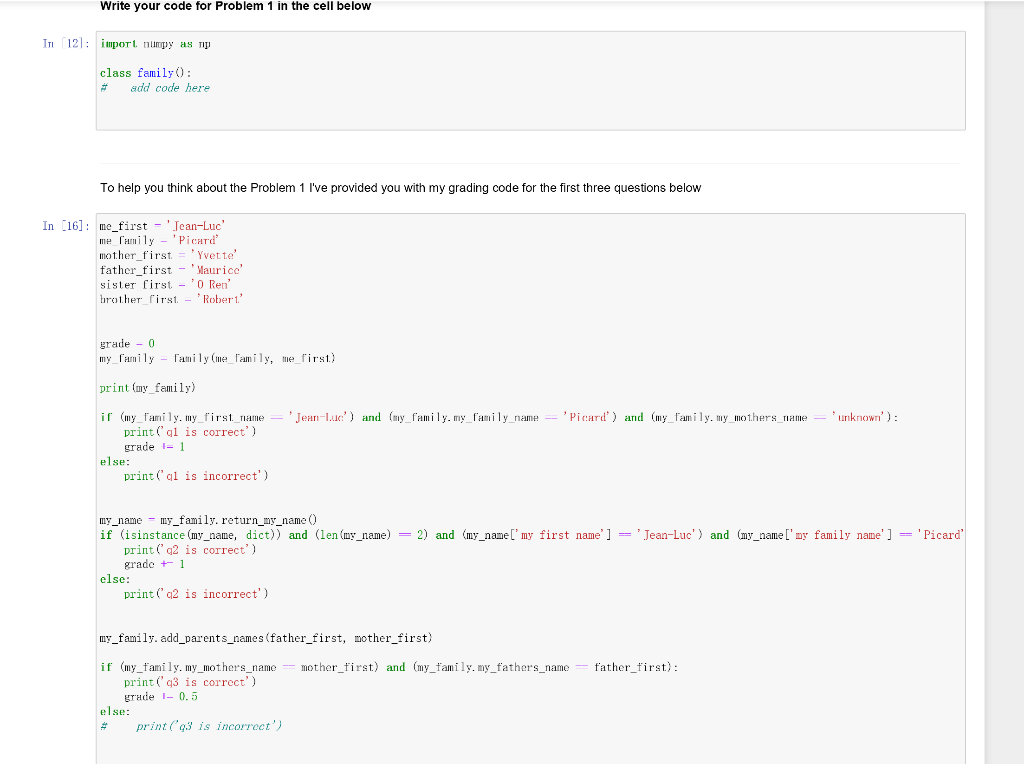Viewport: 1024px width, 764px height.
Task: Click the if-statement checking my_mothers_name == mother_first
Action: point(389,667)
